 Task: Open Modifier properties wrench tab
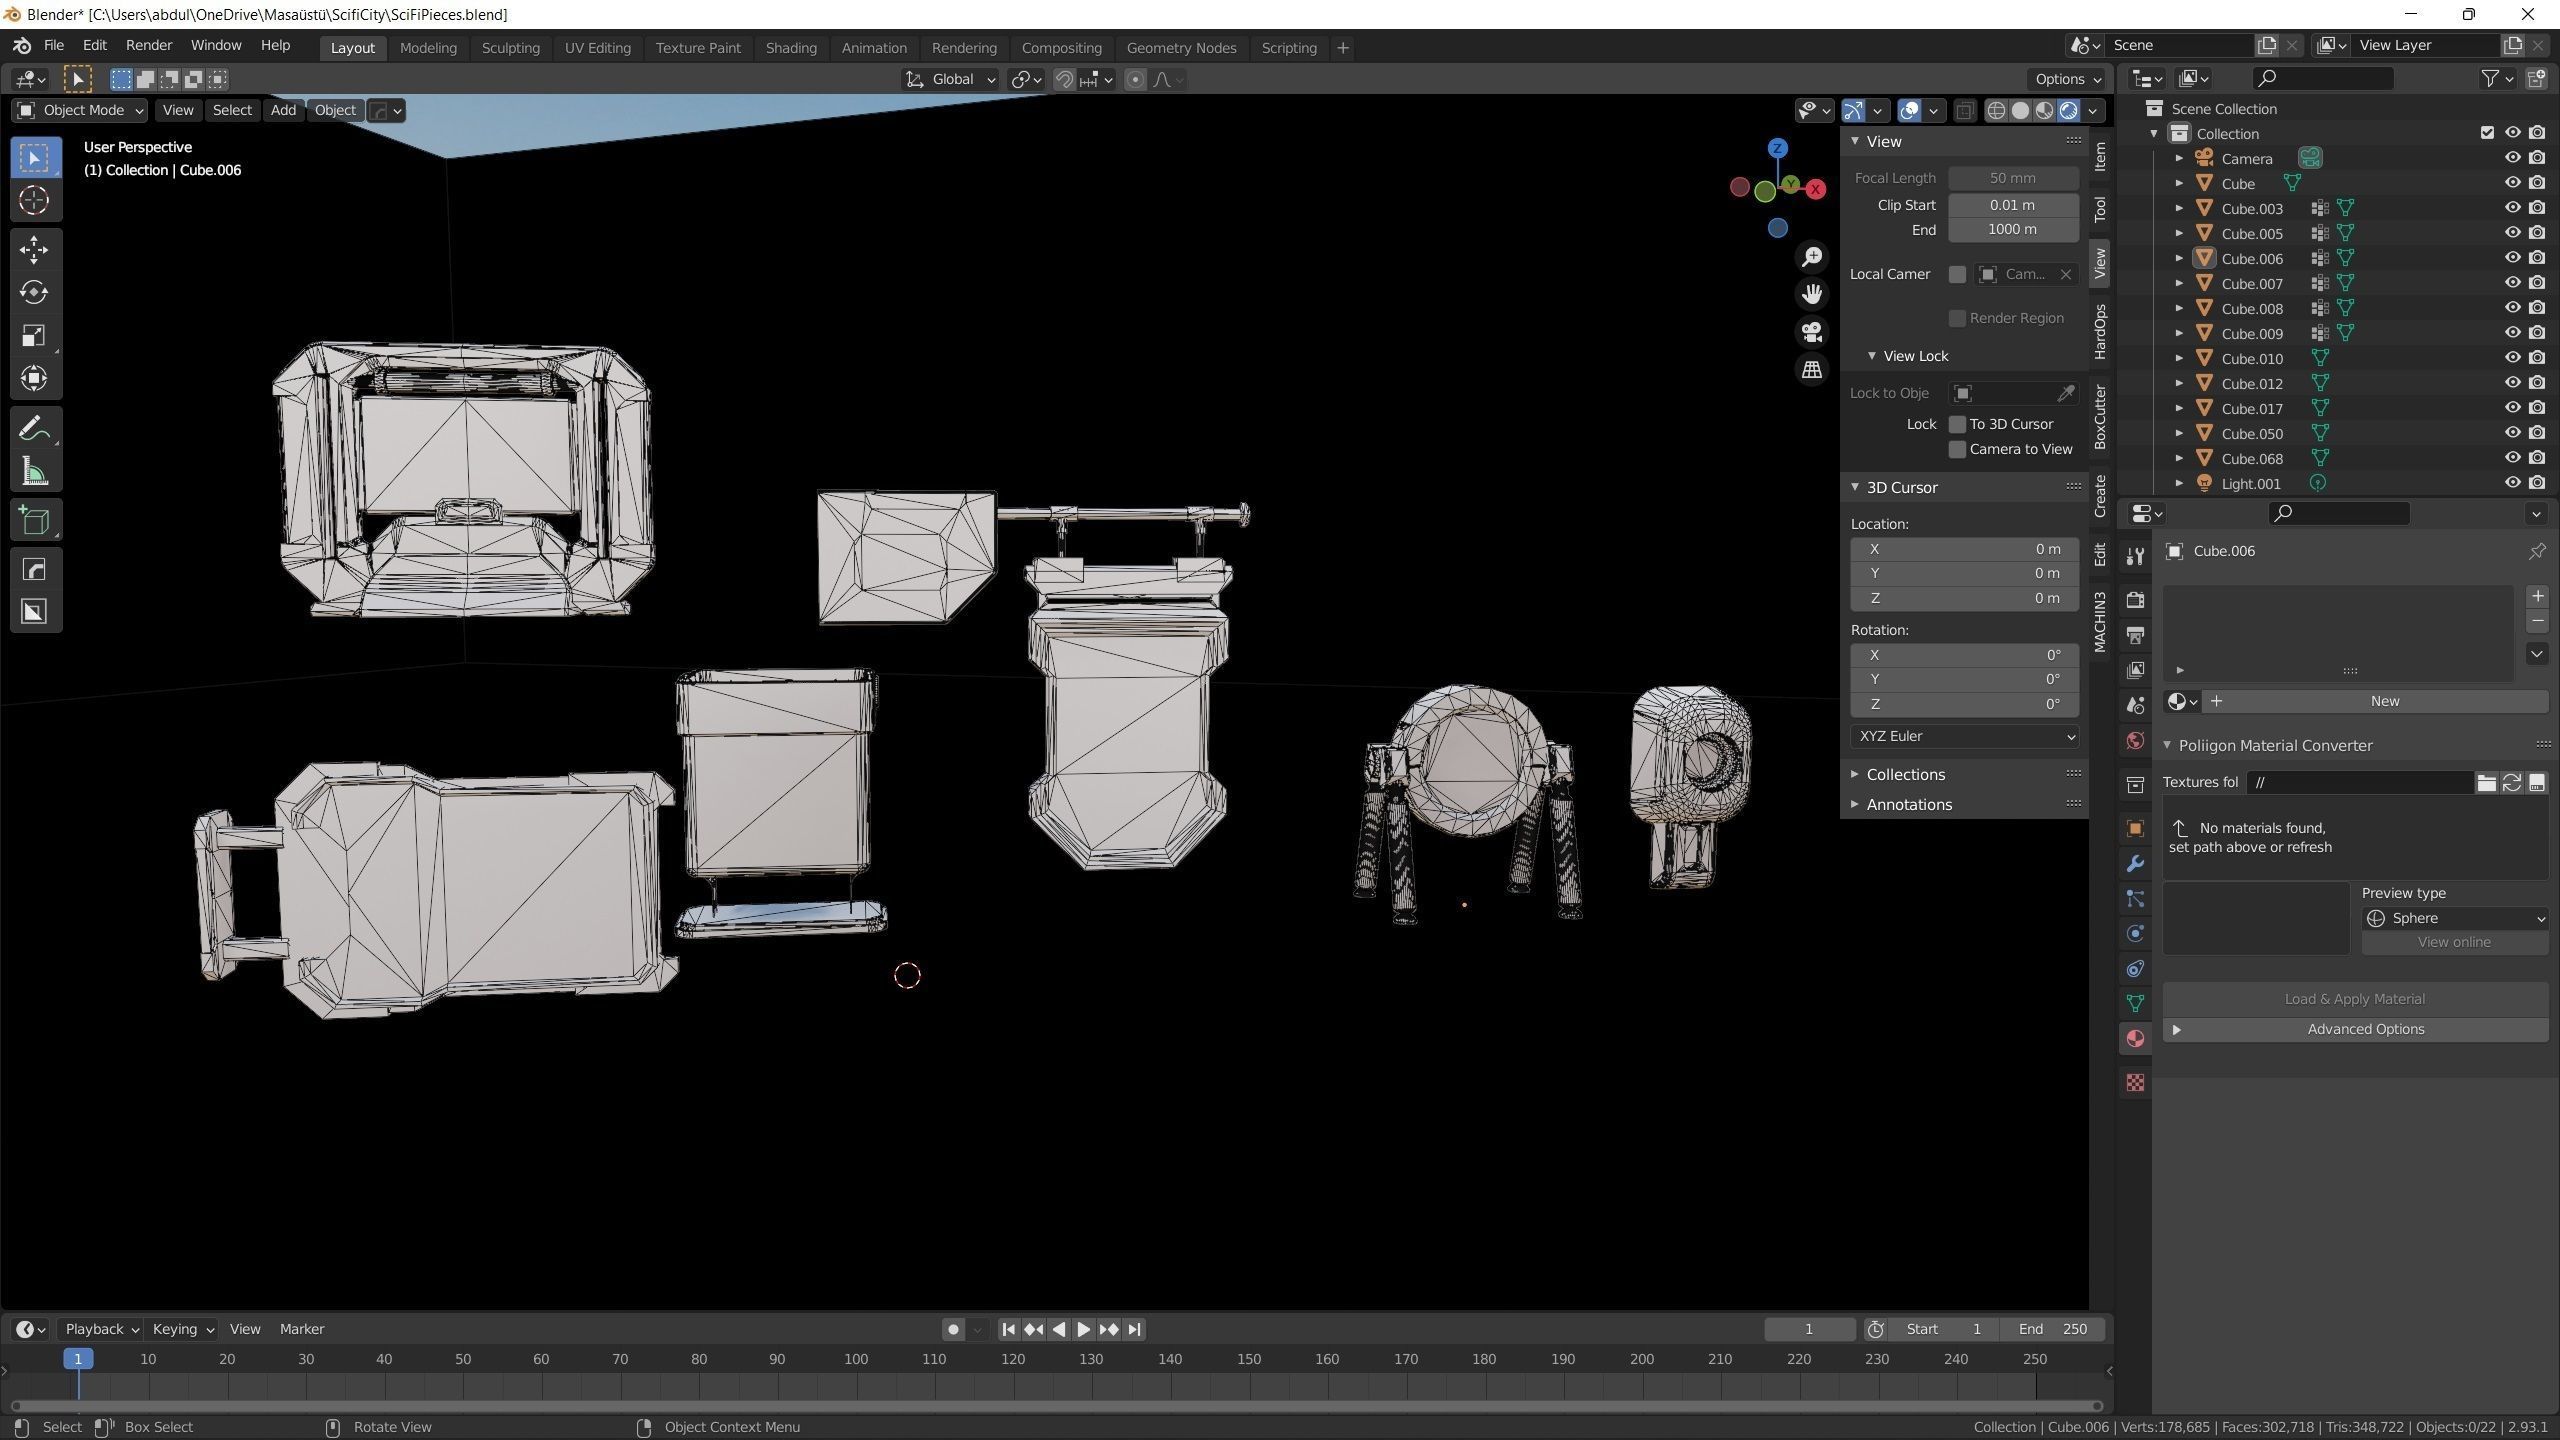click(2135, 864)
